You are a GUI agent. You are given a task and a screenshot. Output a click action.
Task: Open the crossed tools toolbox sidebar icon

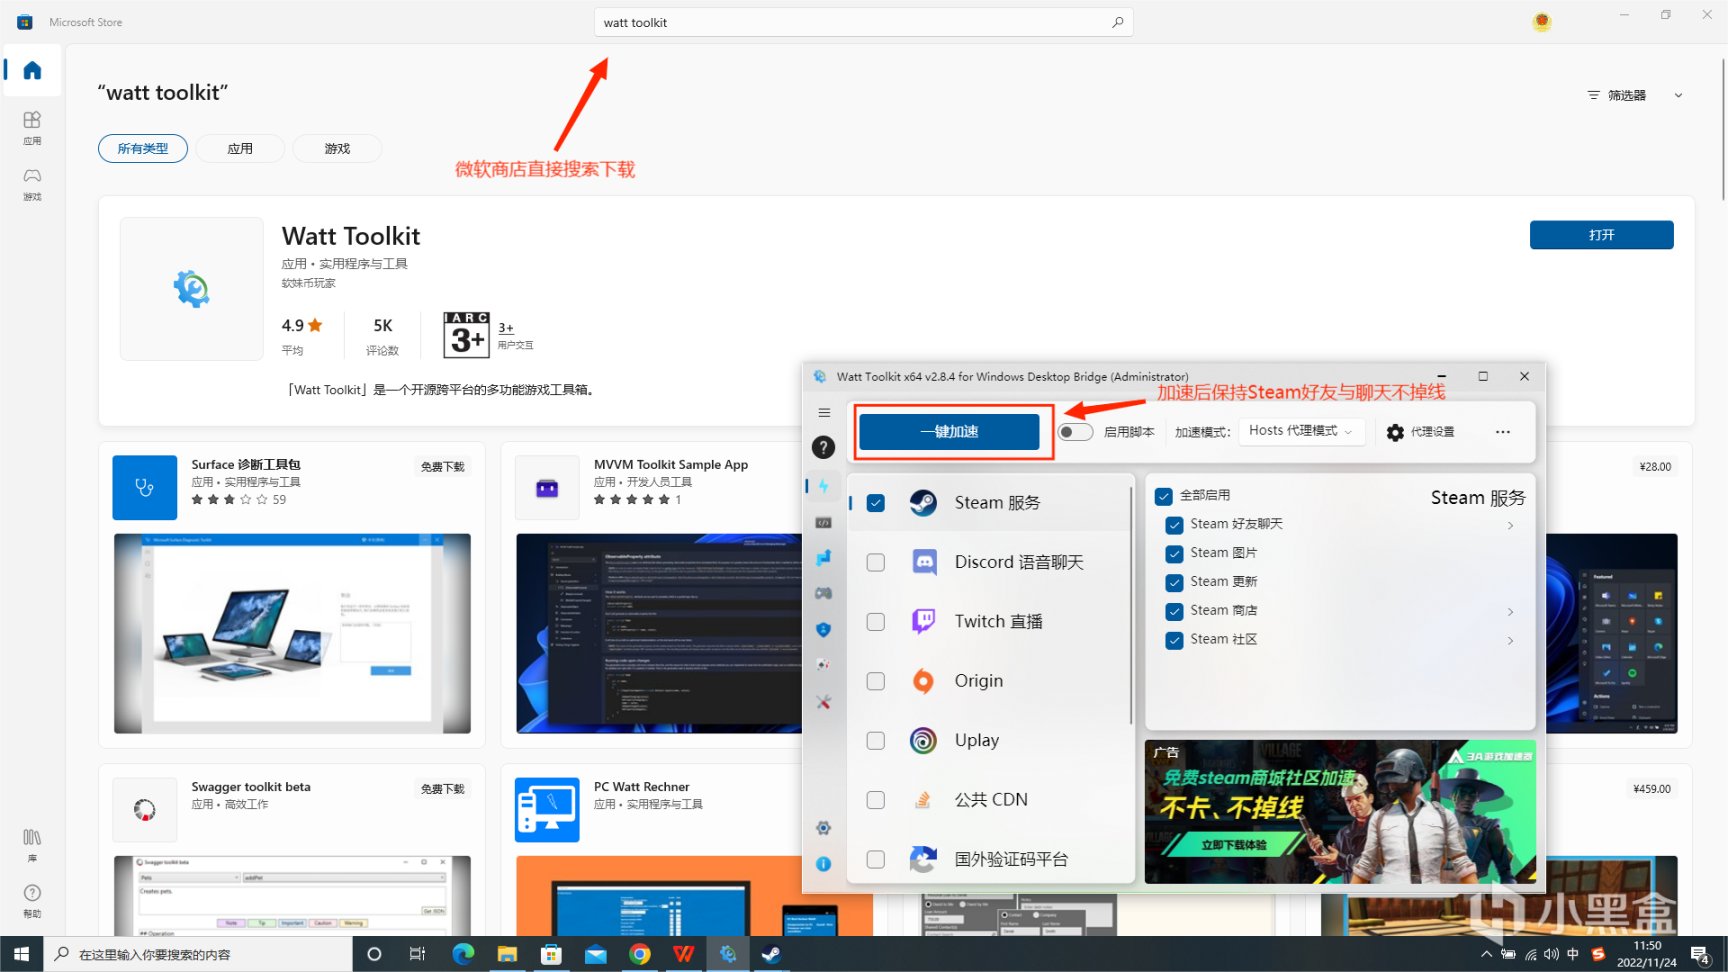pyautogui.click(x=823, y=702)
